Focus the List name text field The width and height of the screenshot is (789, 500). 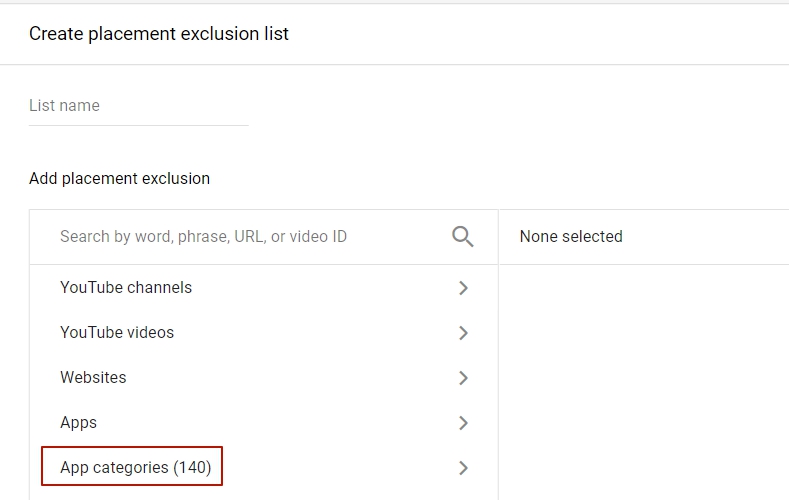click(139, 106)
